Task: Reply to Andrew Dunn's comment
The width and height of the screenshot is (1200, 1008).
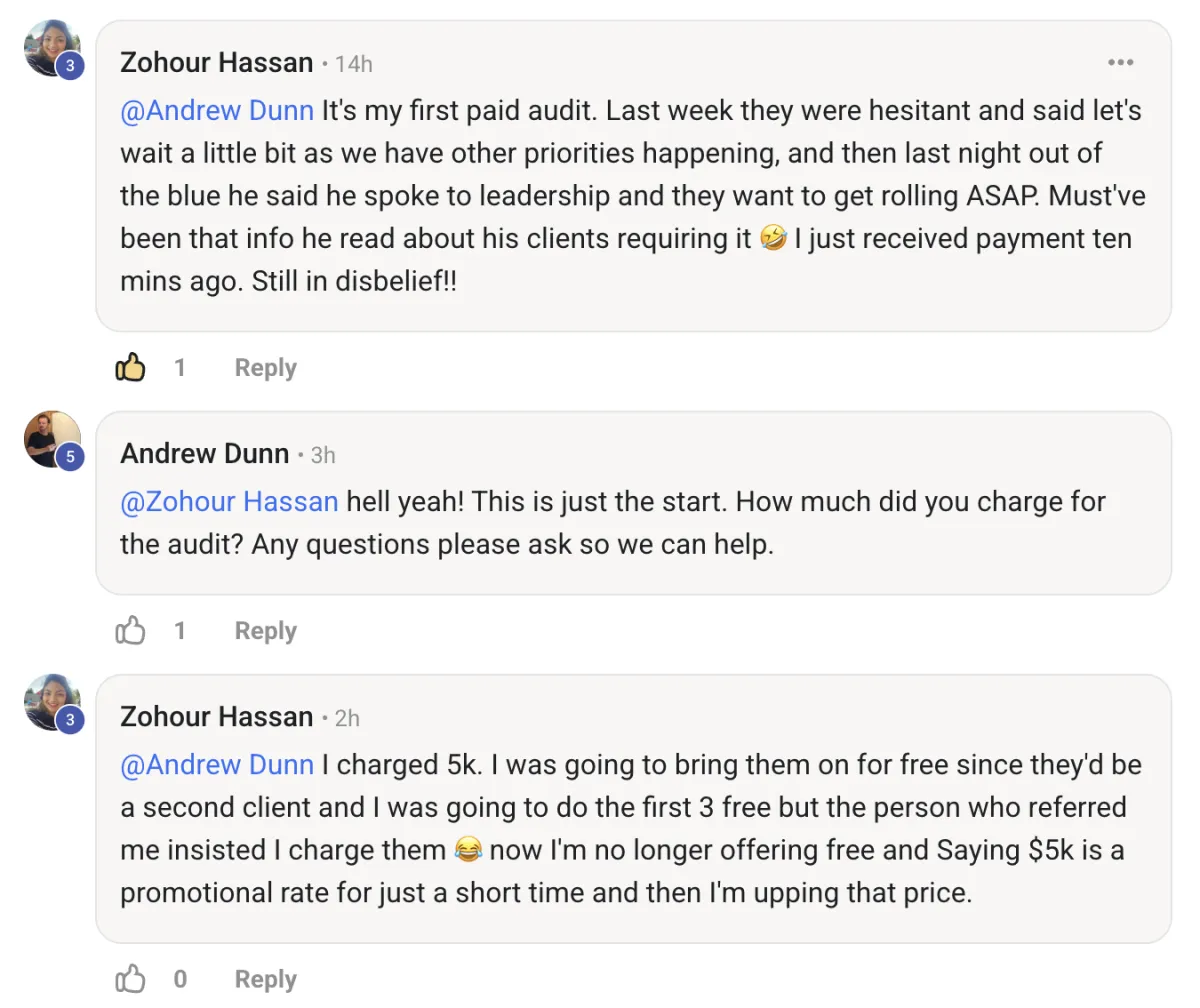Action: (x=265, y=631)
